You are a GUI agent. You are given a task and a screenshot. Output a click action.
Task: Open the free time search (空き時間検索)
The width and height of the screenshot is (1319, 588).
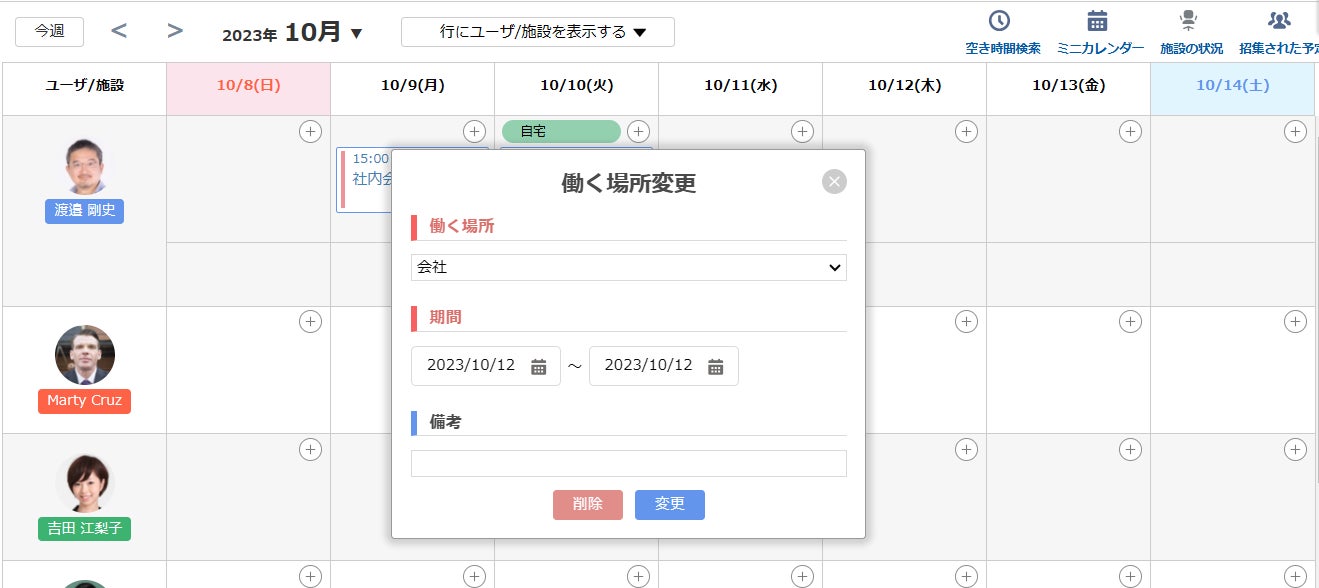click(x=1002, y=32)
